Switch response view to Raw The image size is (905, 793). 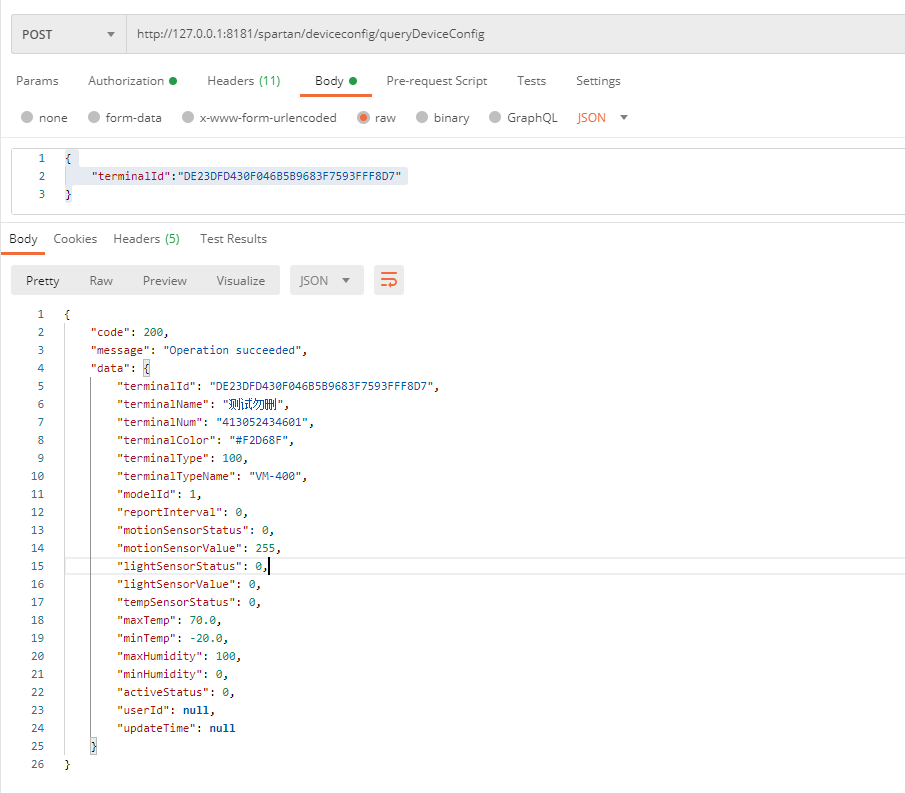[101, 281]
